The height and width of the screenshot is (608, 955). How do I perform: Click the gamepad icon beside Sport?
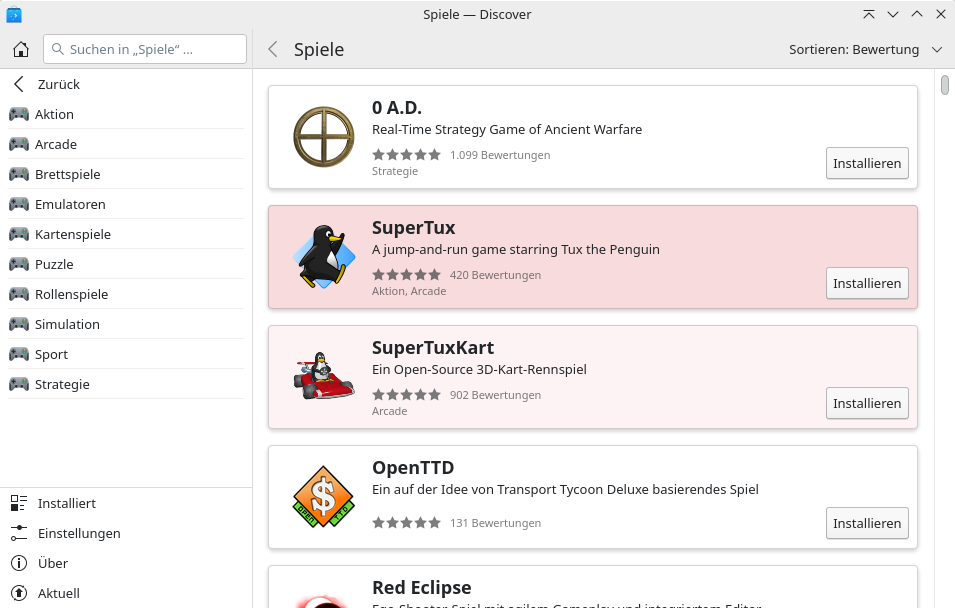tap(19, 354)
